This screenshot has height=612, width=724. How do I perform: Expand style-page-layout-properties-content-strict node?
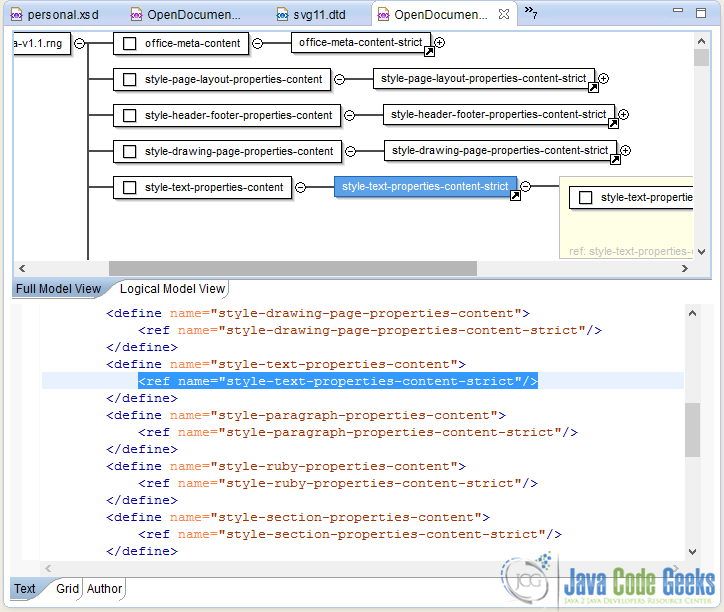coord(603,79)
